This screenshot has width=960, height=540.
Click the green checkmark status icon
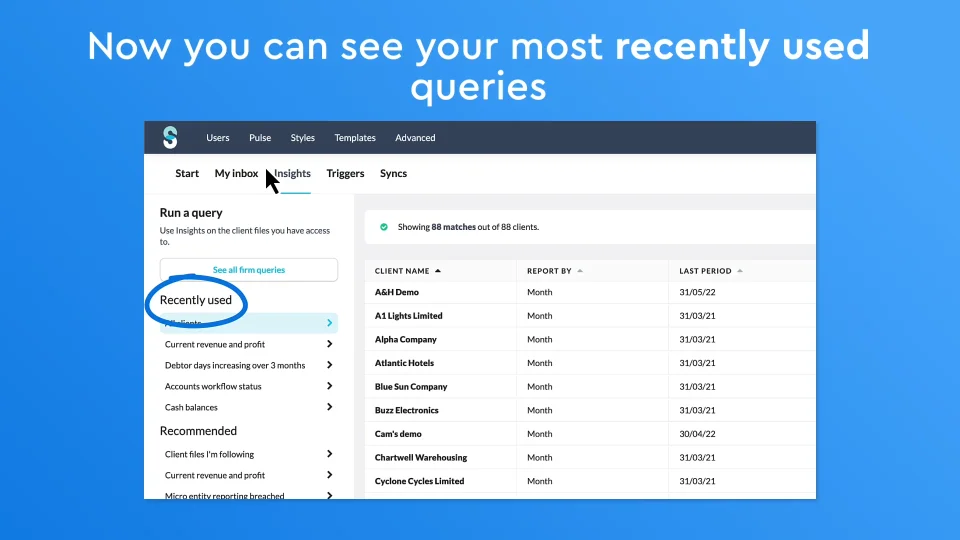[384, 227]
